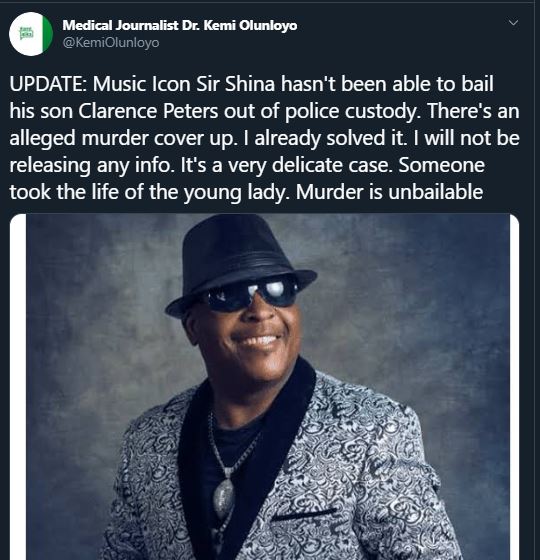Click the white left border of the photo

click(x=18, y=387)
